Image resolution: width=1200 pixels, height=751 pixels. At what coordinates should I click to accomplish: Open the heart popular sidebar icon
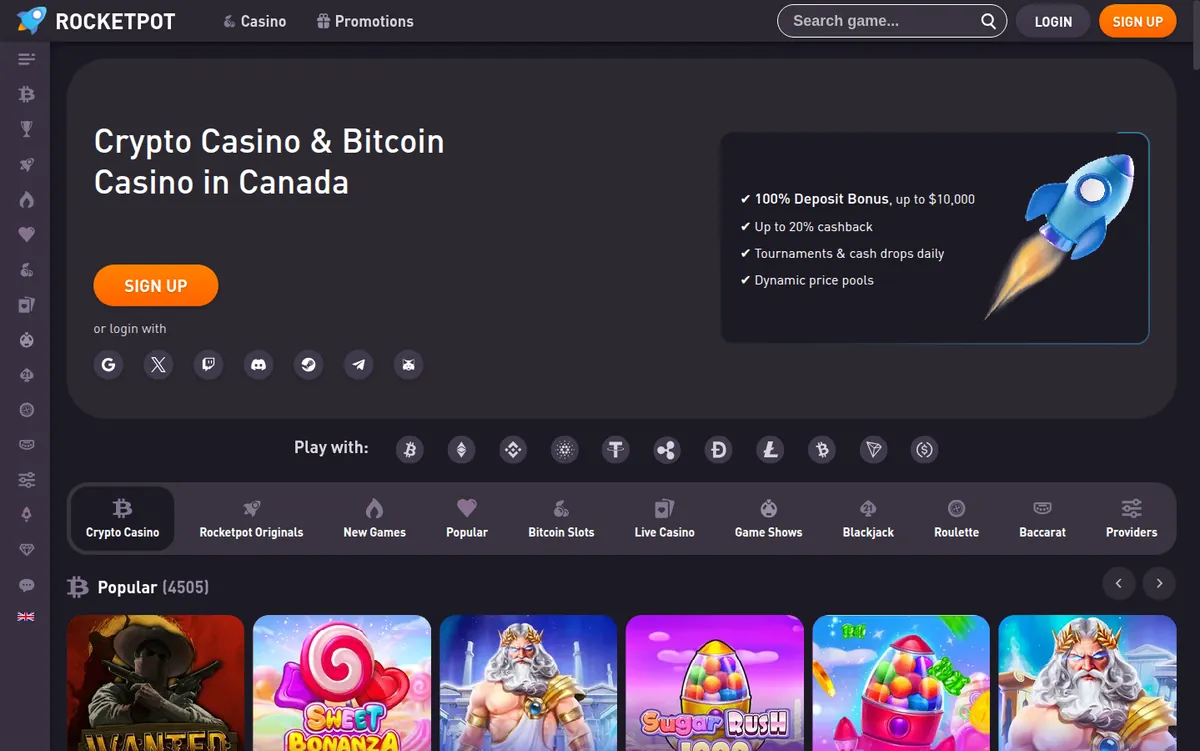point(27,235)
